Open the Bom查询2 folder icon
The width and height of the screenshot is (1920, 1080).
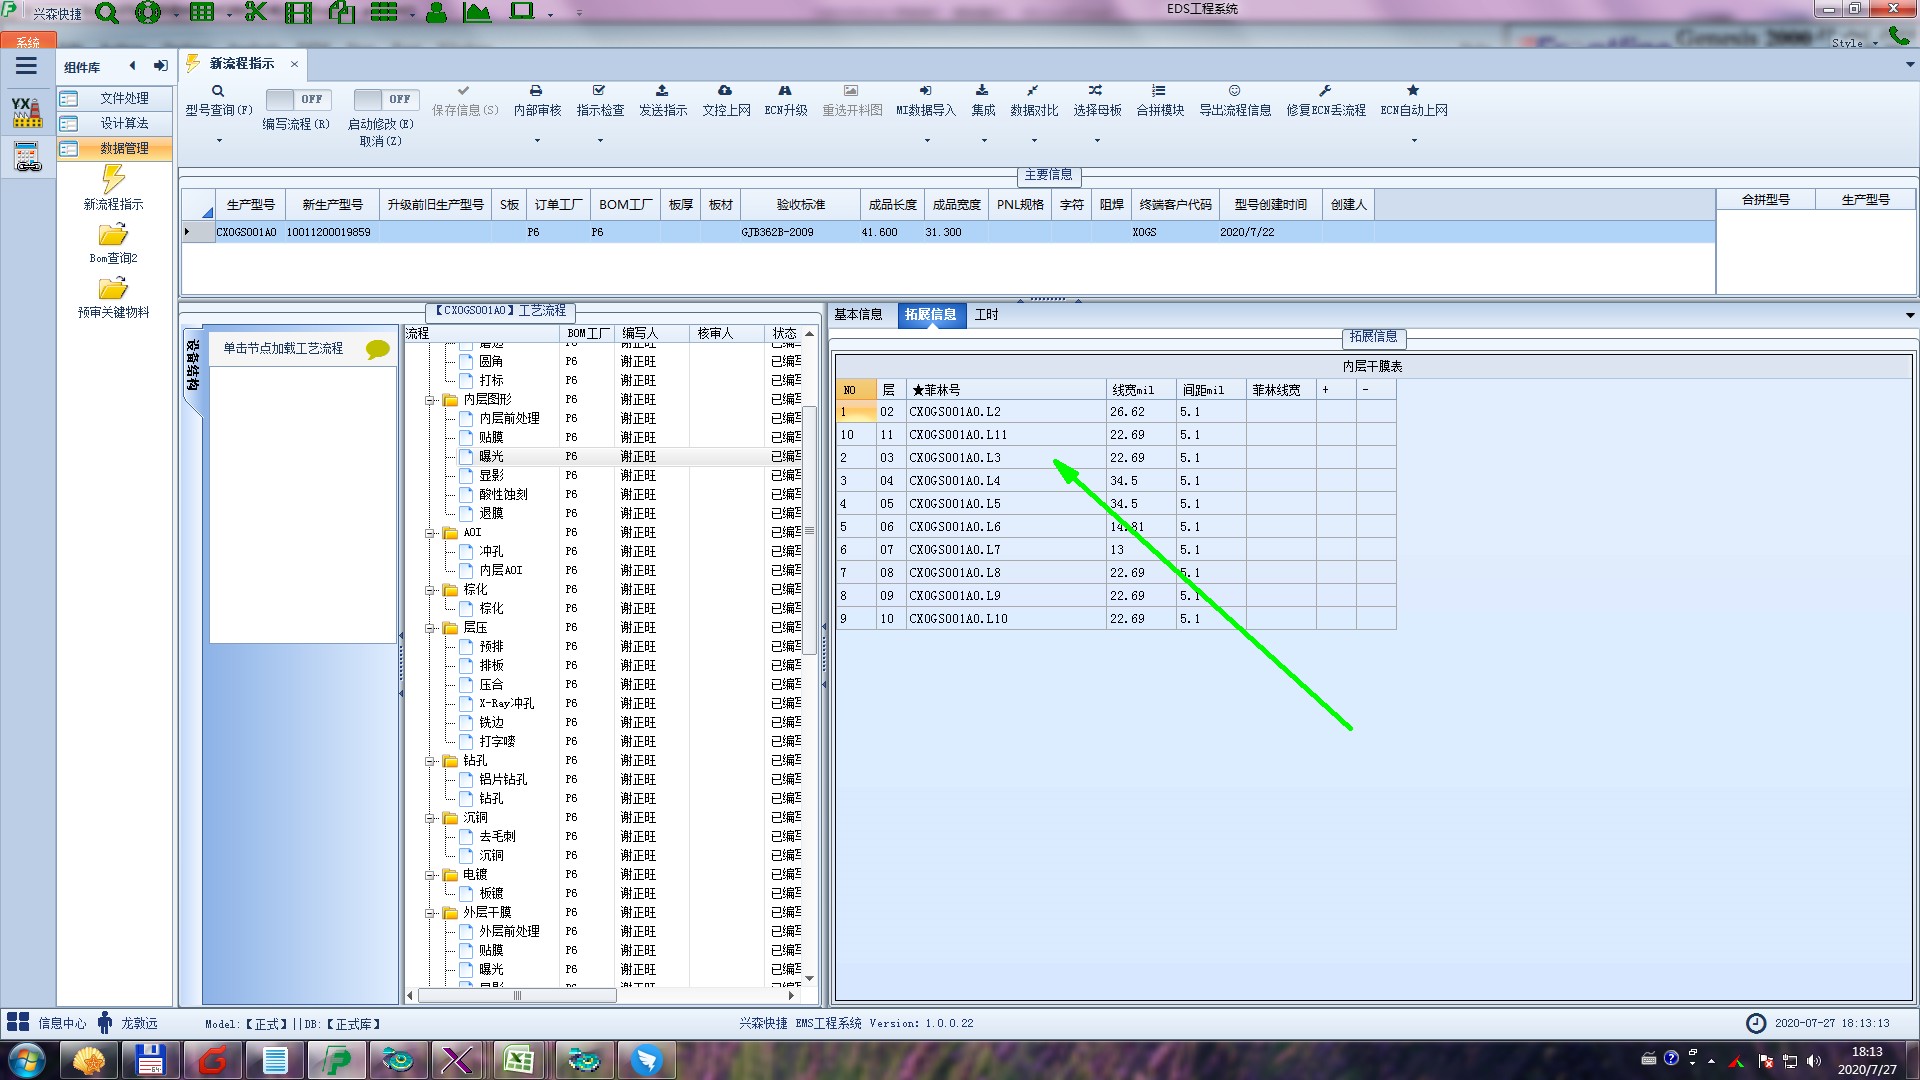(x=113, y=235)
